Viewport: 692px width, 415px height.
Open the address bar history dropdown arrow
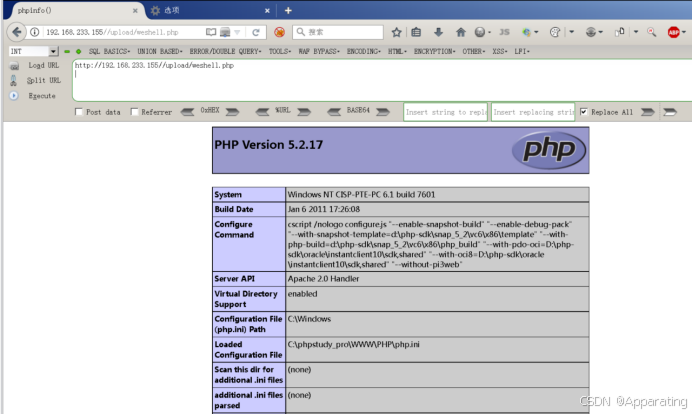coord(237,32)
